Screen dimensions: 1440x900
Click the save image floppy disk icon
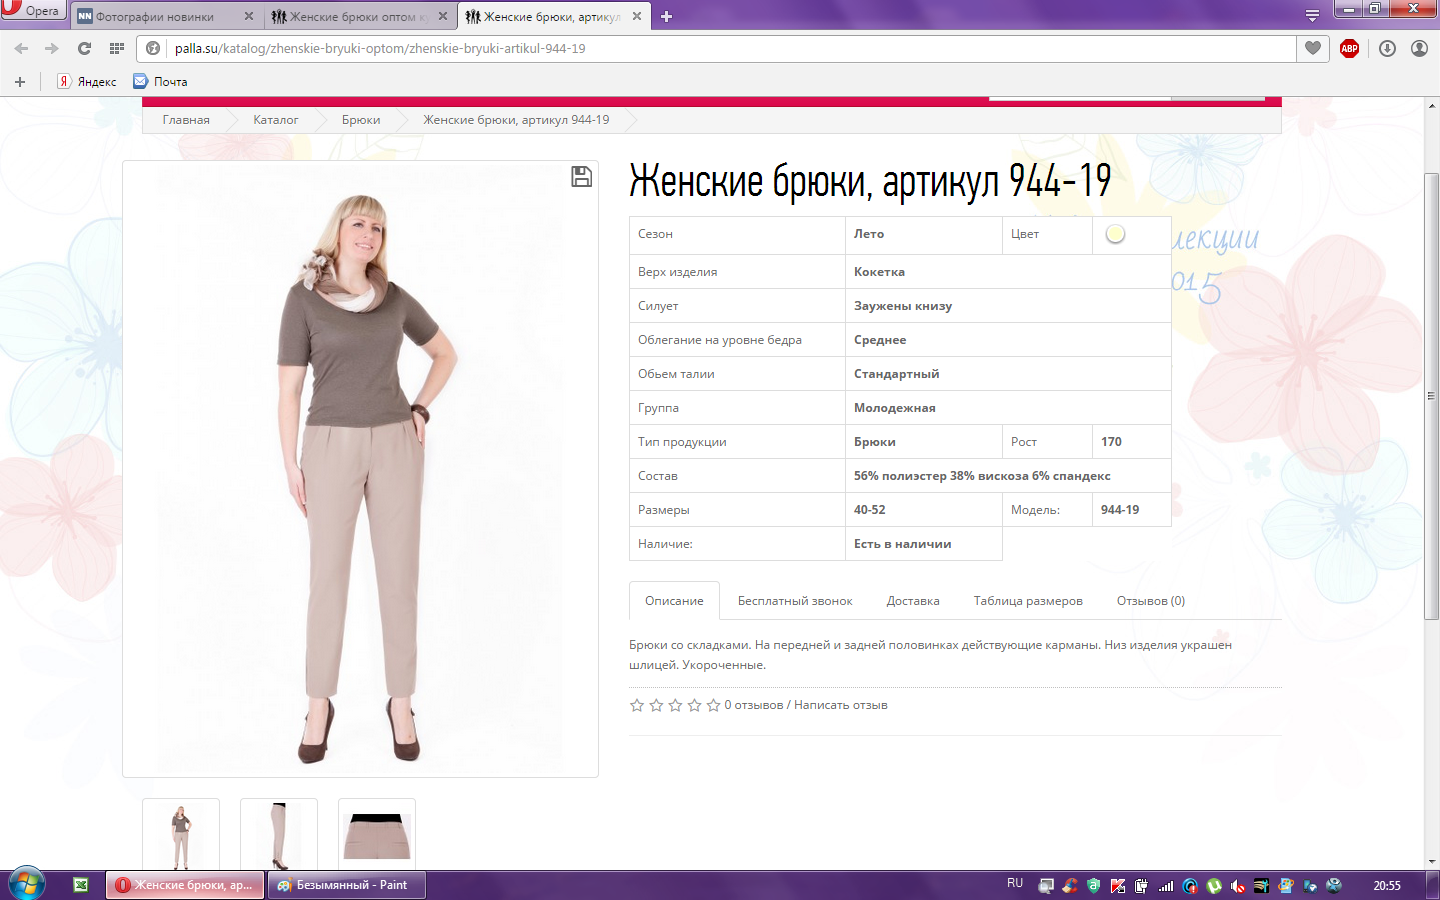(x=581, y=177)
